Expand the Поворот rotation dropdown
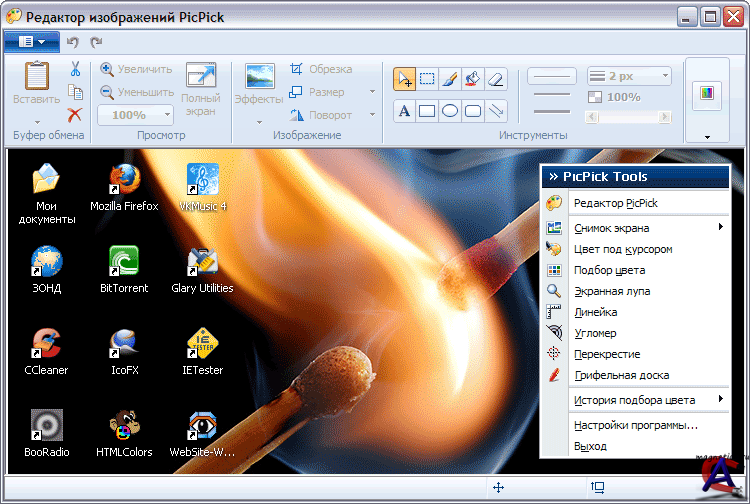This screenshot has width=750, height=504. point(372,115)
